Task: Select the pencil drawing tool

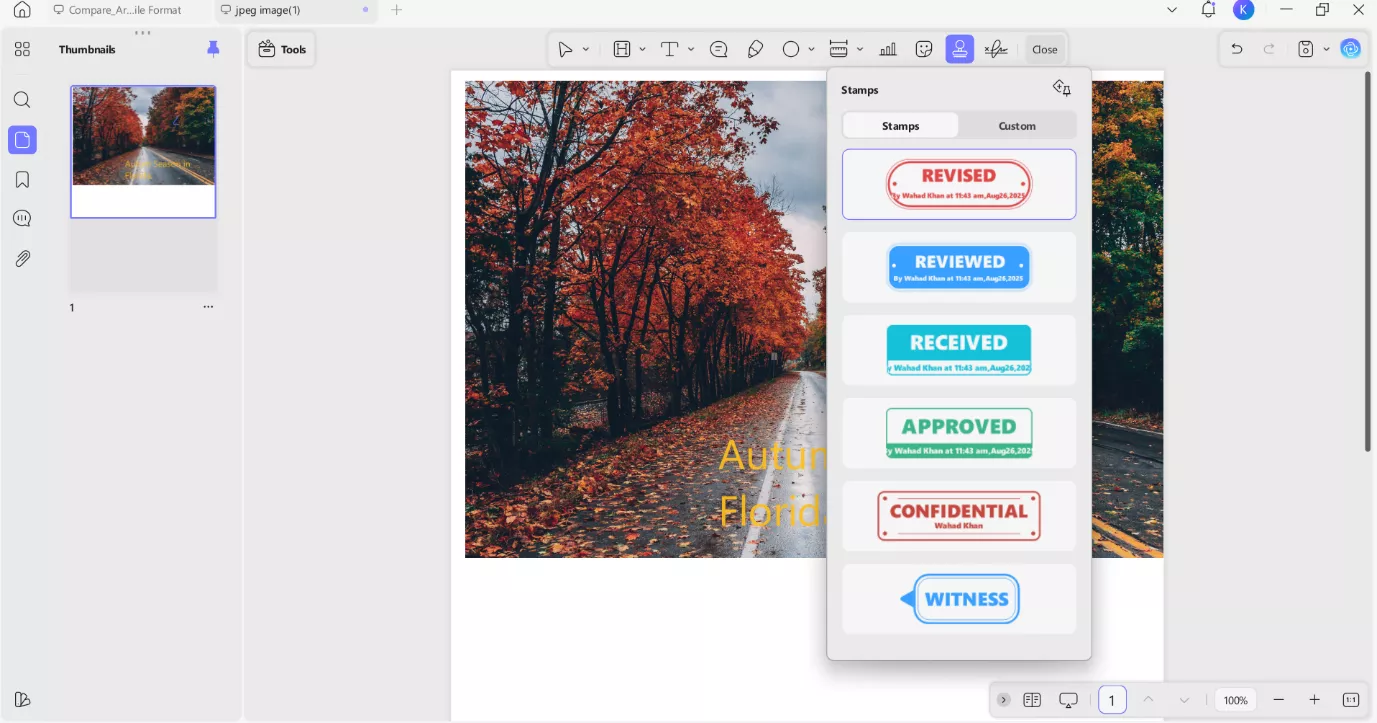Action: pos(755,49)
